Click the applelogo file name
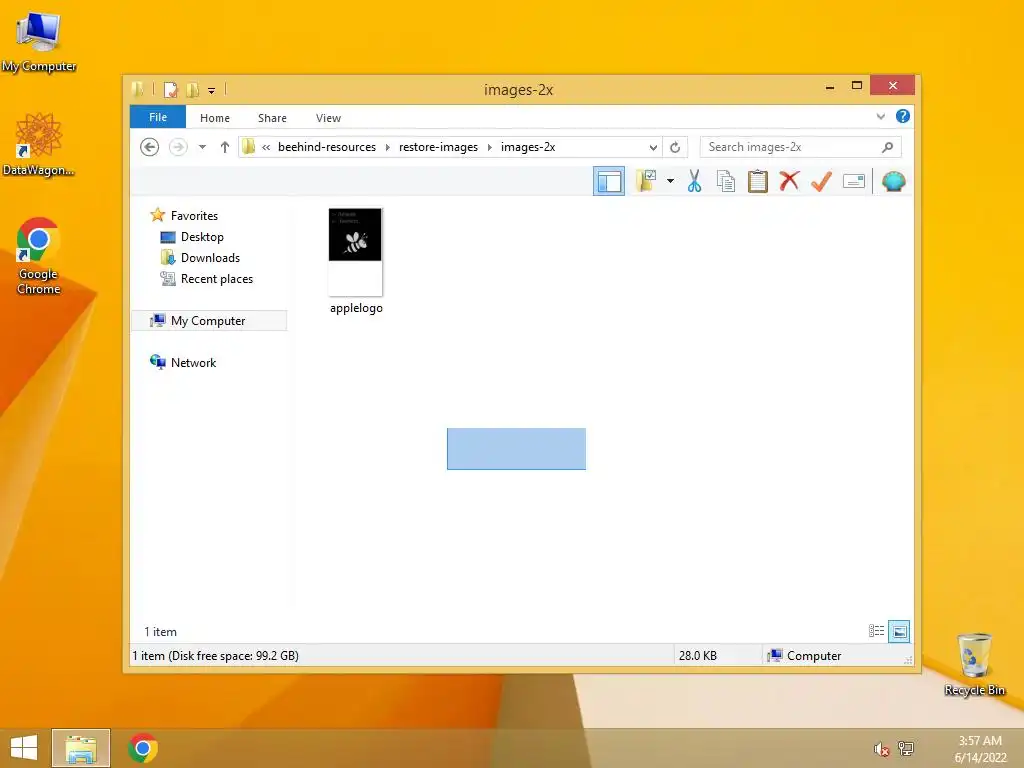The width and height of the screenshot is (1024, 768). click(x=356, y=308)
